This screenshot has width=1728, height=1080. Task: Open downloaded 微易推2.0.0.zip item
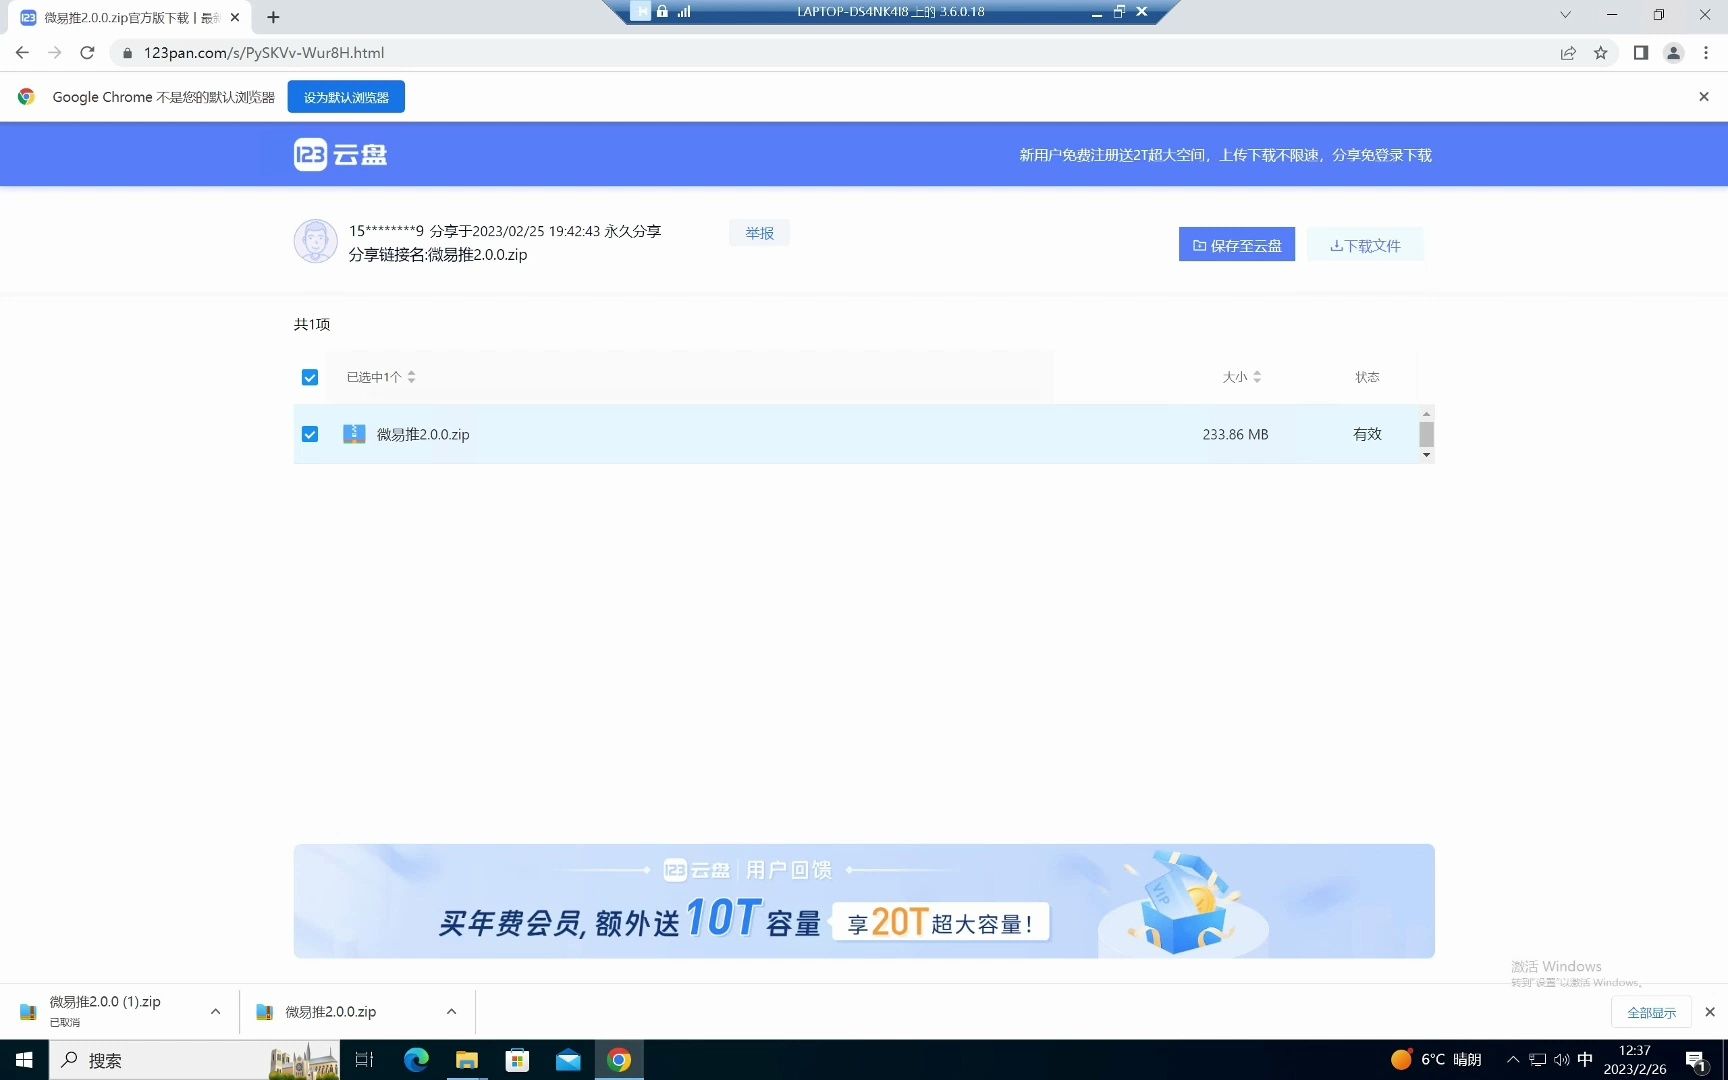pos(330,1012)
